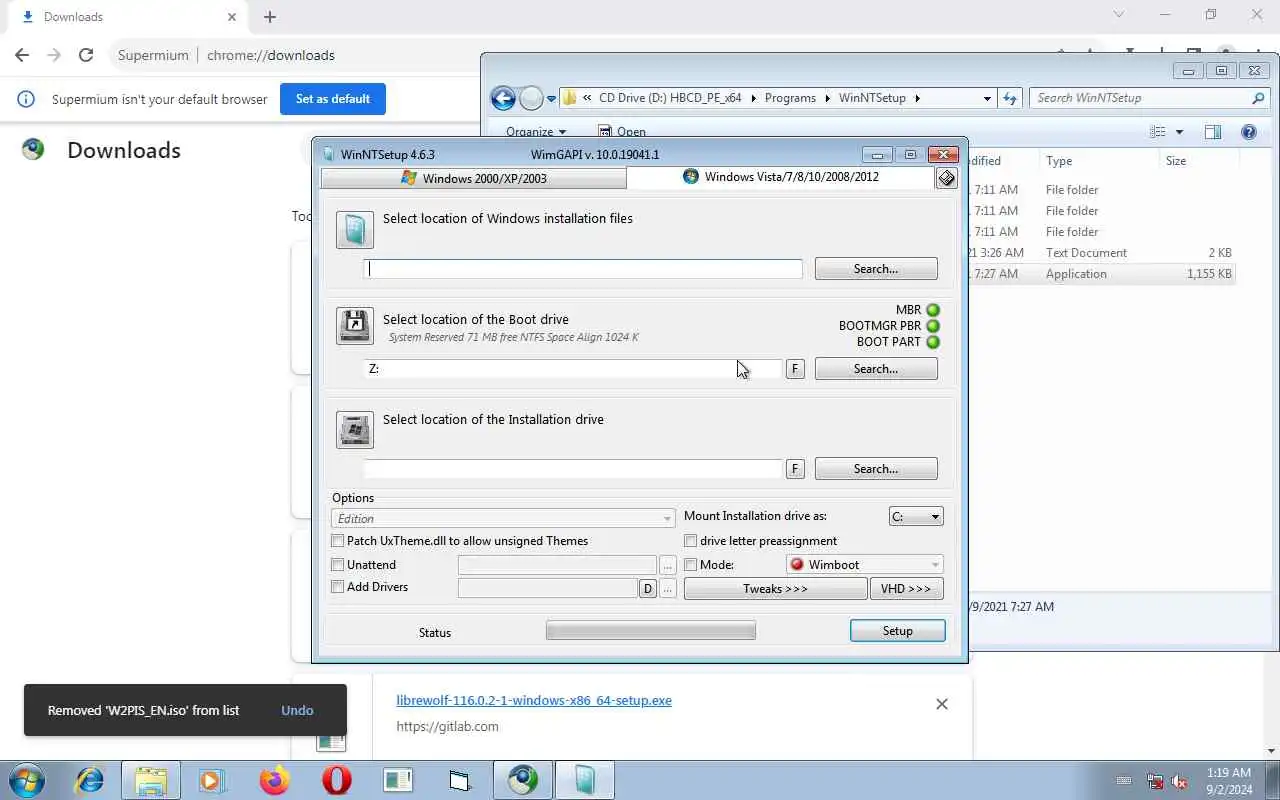Enable drive letter preassignment checkbox
Viewport: 1280px width, 800px height.
point(691,541)
